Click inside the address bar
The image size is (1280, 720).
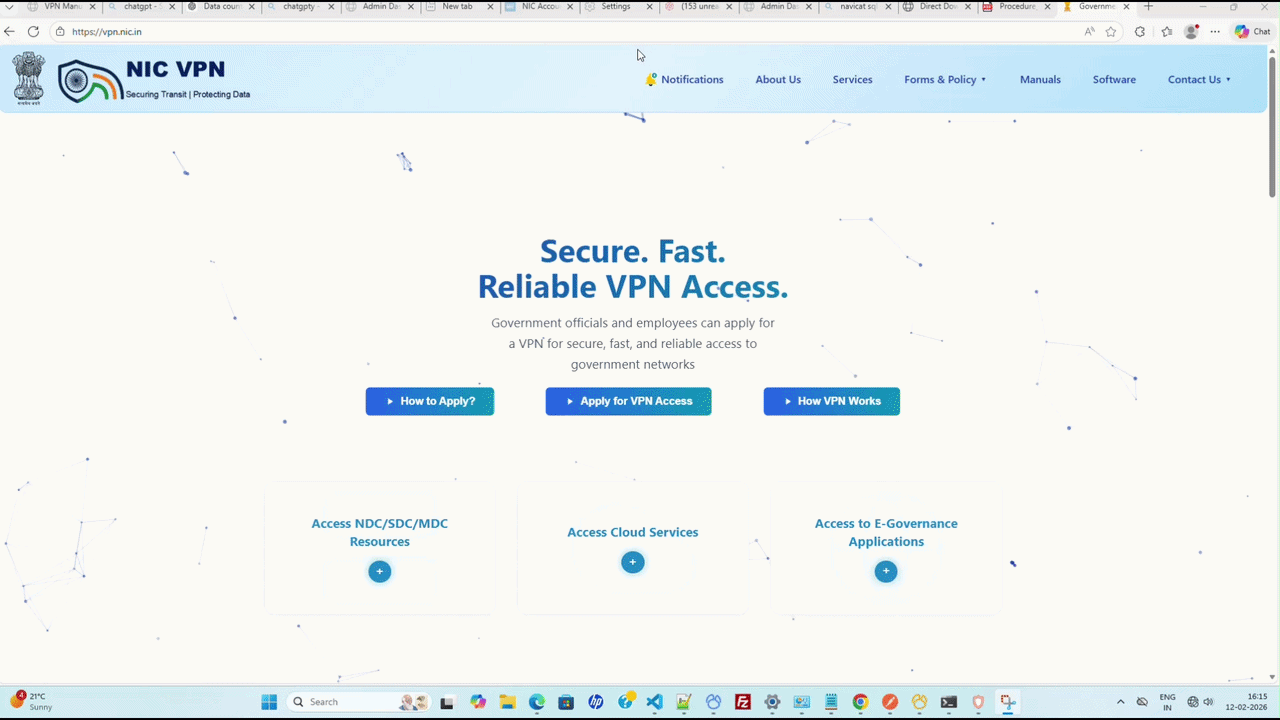tap(300, 31)
